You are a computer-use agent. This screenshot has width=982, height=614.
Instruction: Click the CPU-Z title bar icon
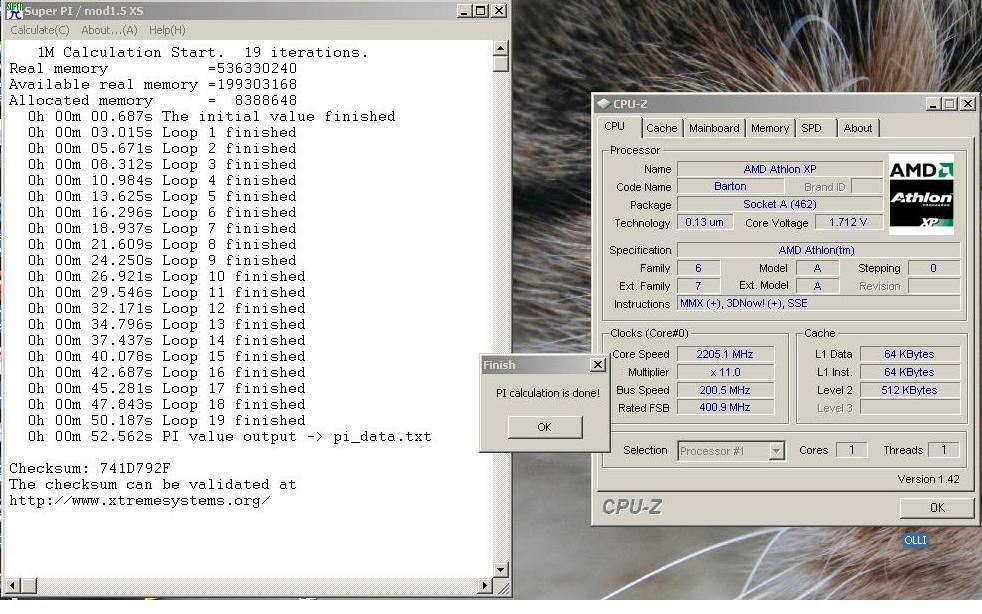click(603, 103)
